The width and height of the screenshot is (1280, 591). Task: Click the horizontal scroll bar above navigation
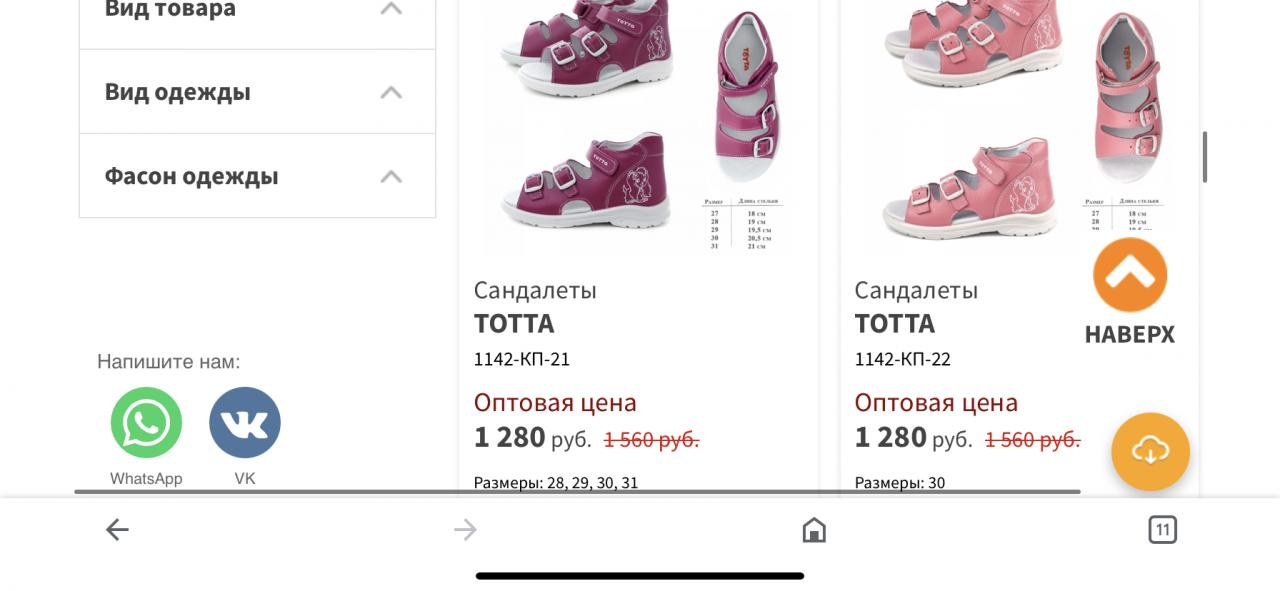click(578, 492)
